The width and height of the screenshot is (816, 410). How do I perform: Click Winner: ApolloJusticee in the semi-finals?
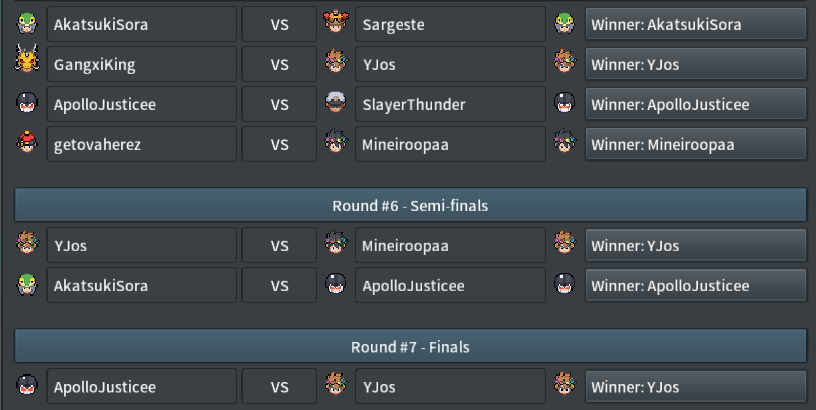pyautogui.click(x=696, y=285)
